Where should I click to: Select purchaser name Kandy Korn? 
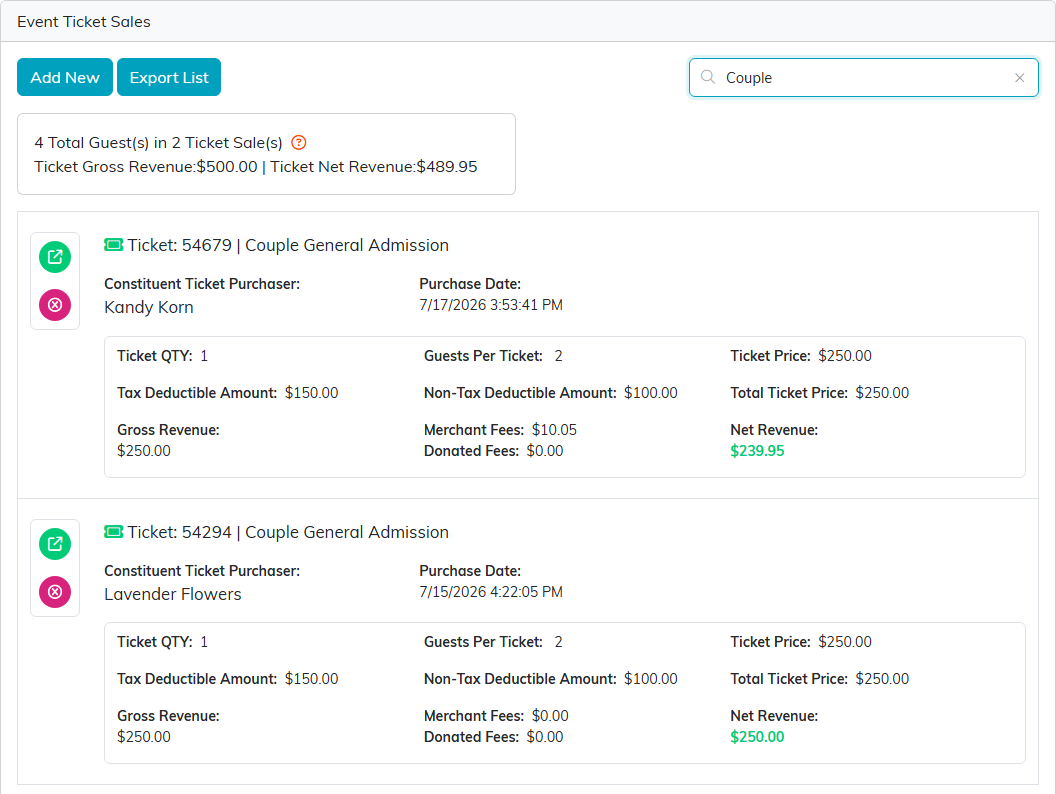coord(149,307)
